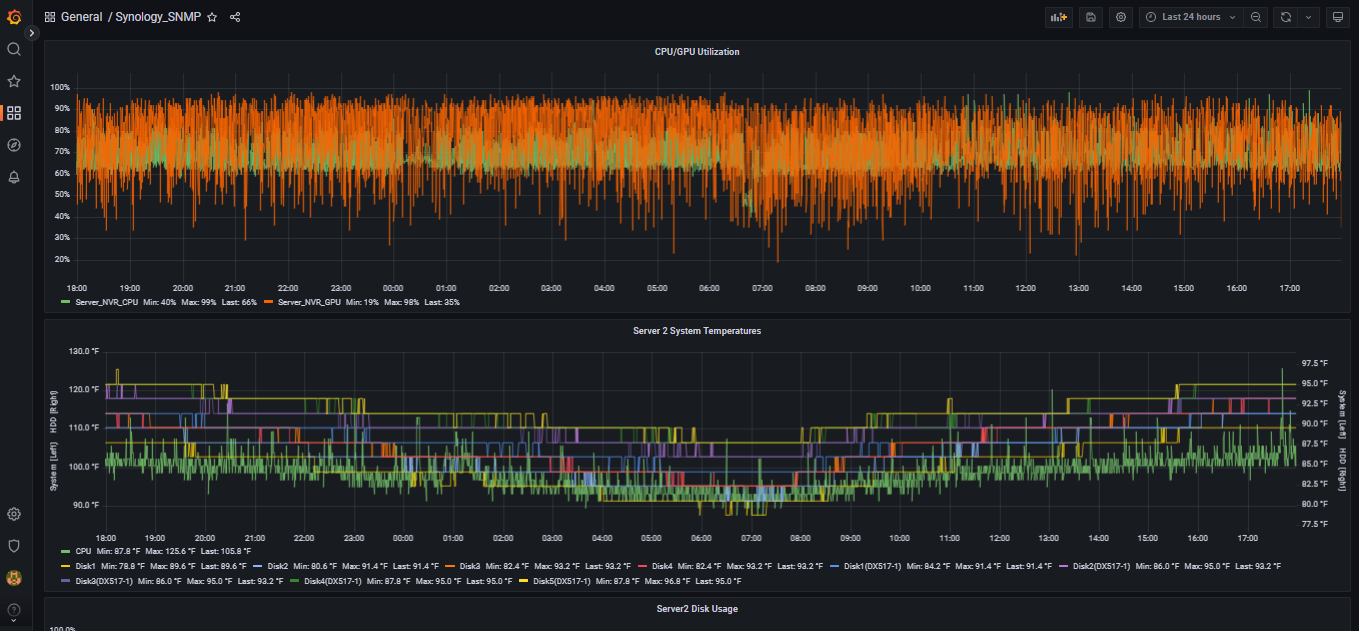This screenshot has width=1359, height=631.
Task: Open the Search dashboards icon in sidebar
Action: coord(14,49)
